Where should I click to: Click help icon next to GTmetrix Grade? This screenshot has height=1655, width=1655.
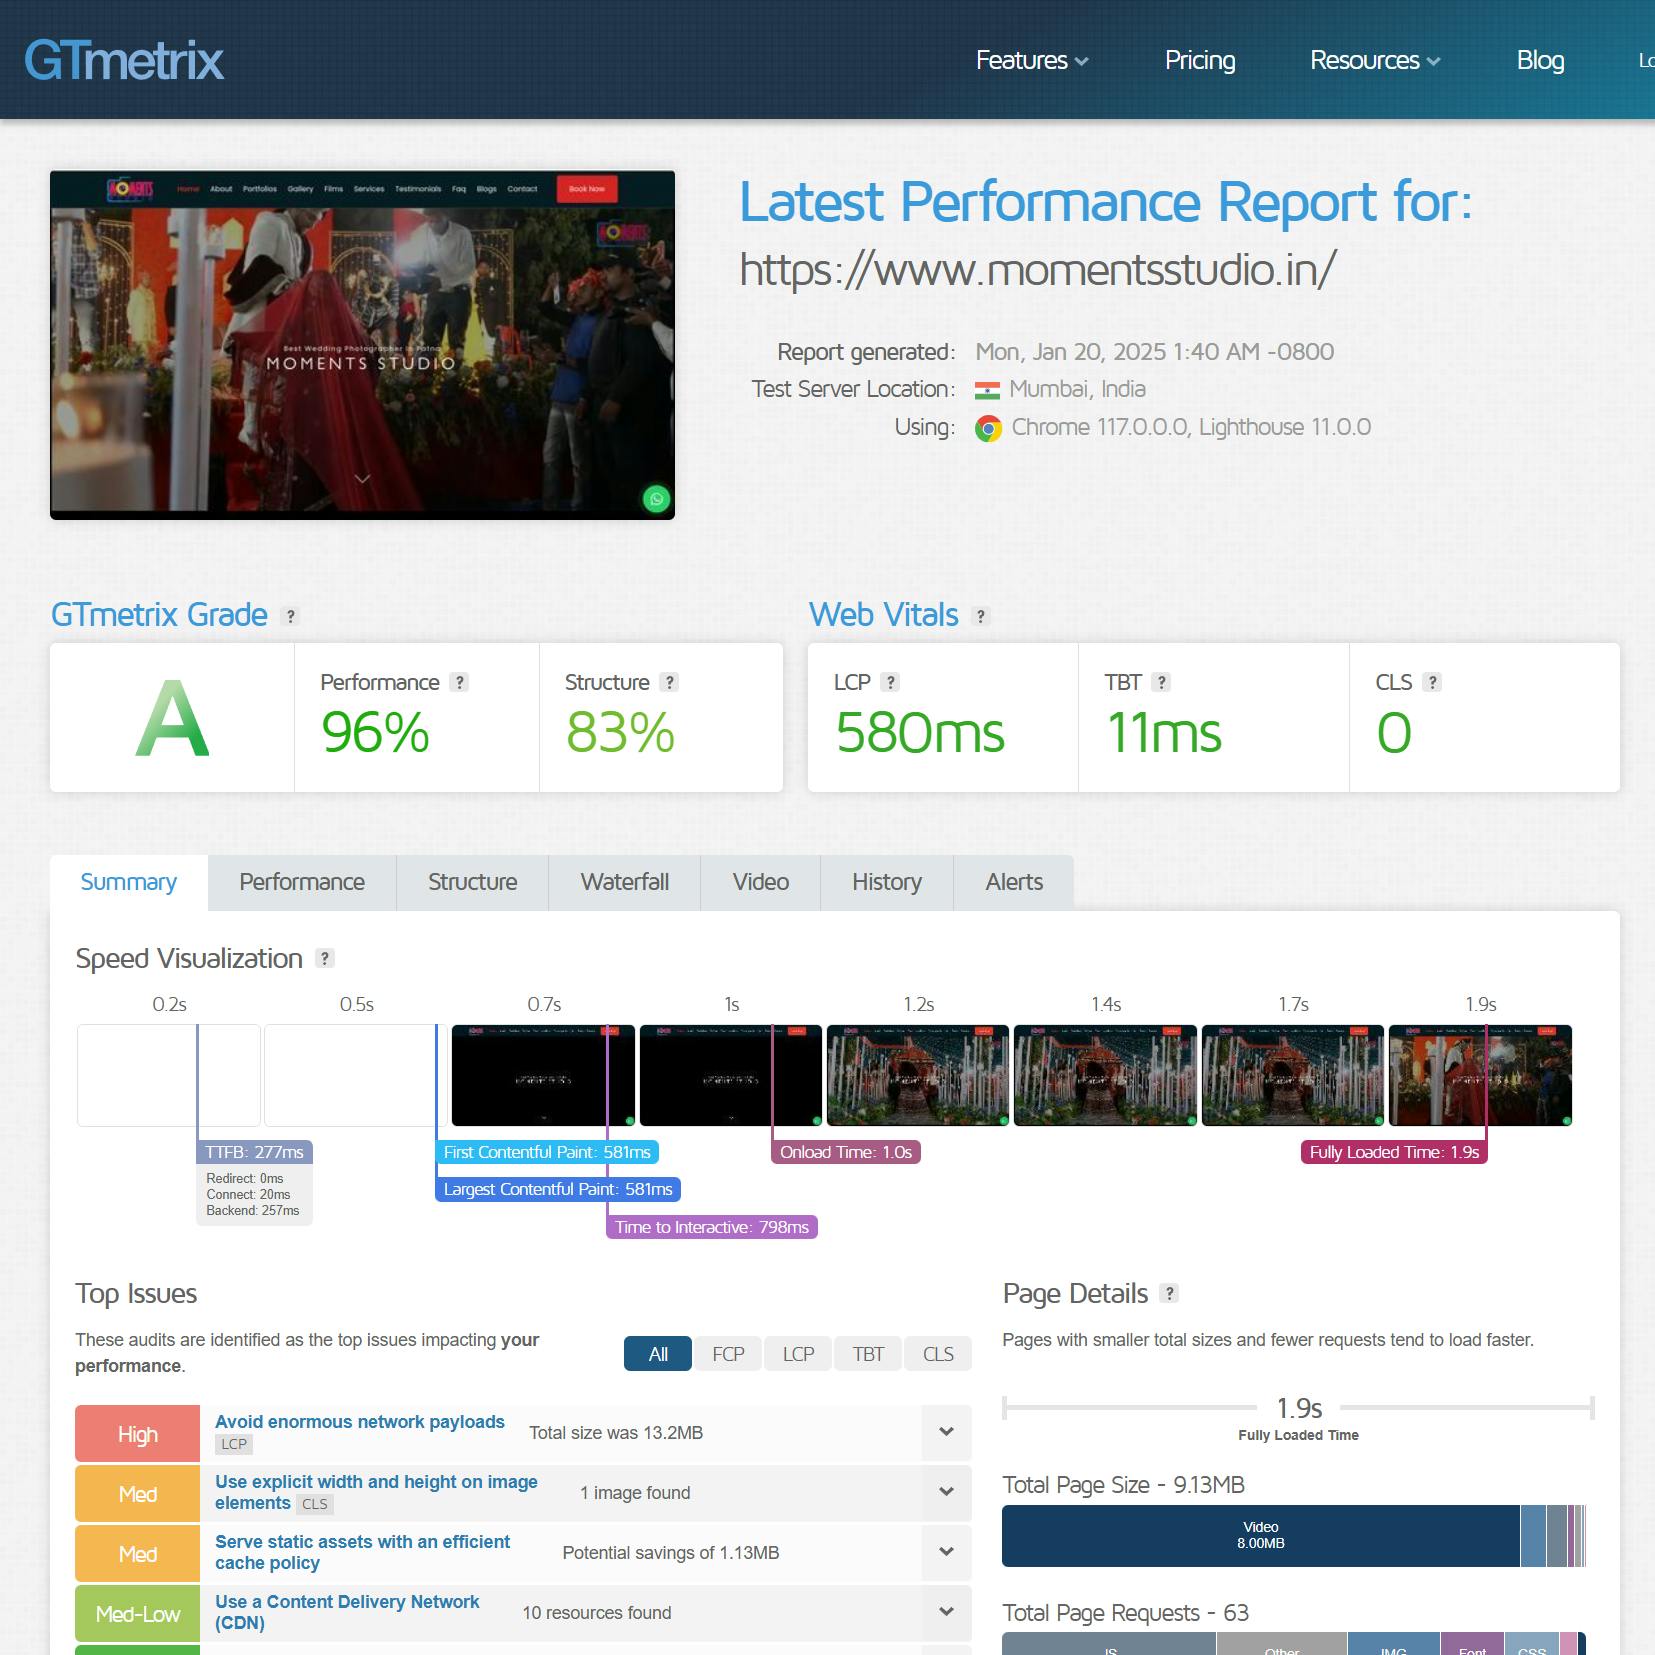[x=291, y=616]
